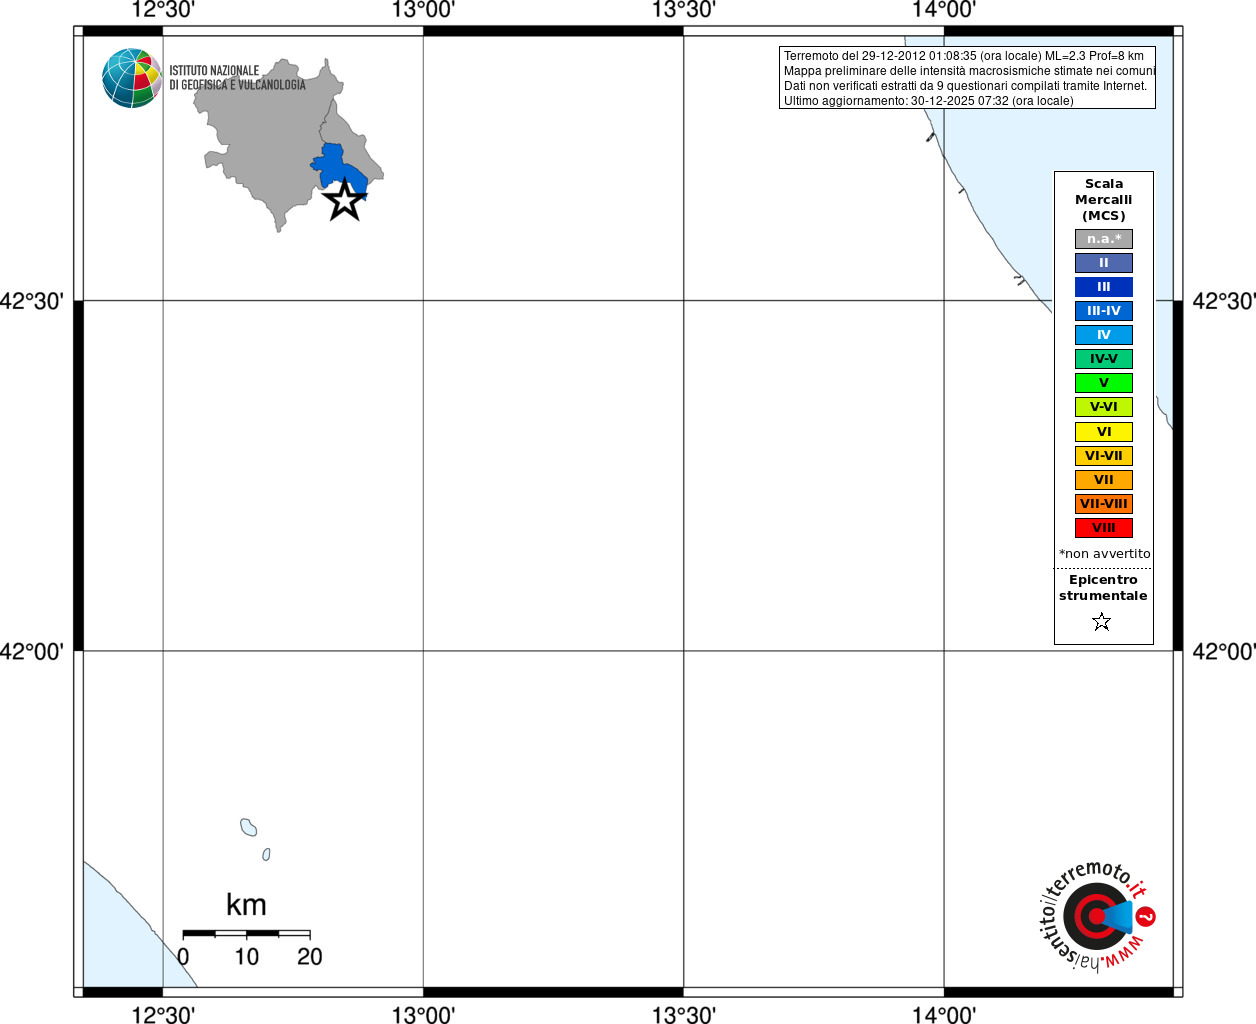Click the right 42°00' latitude label
The height and width of the screenshot is (1024, 1256).
tap(1224, 651)
